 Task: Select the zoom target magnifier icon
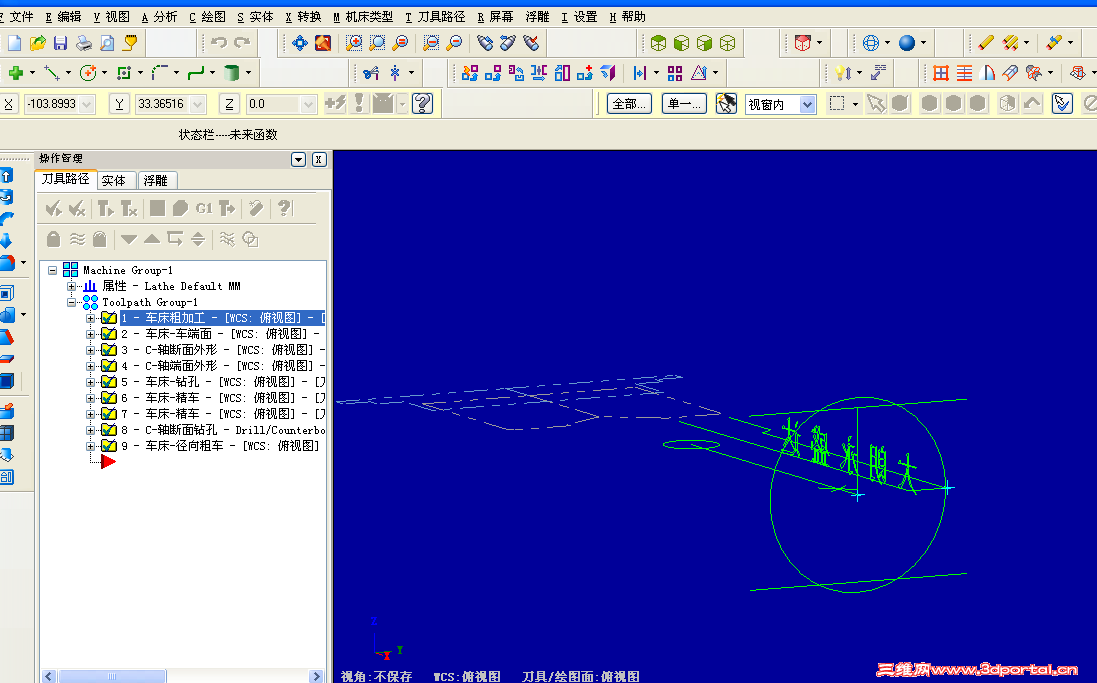tap(377, 43)
